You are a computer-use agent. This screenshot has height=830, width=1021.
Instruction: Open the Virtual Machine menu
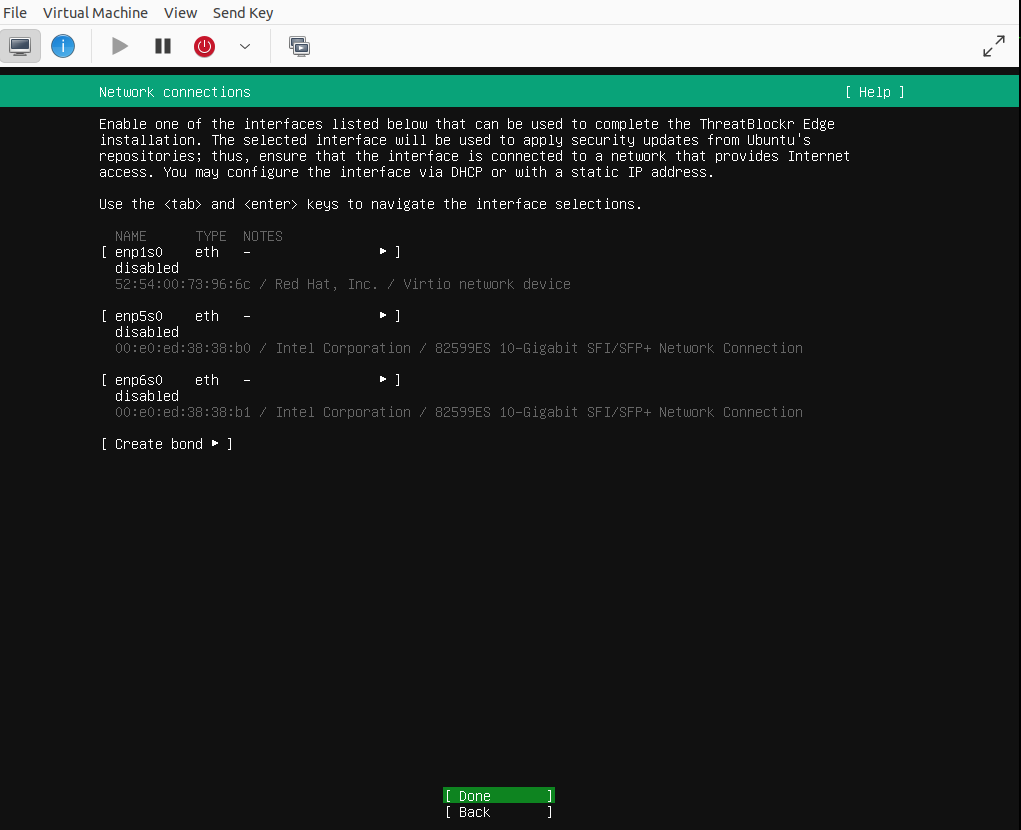coord(95,13)
